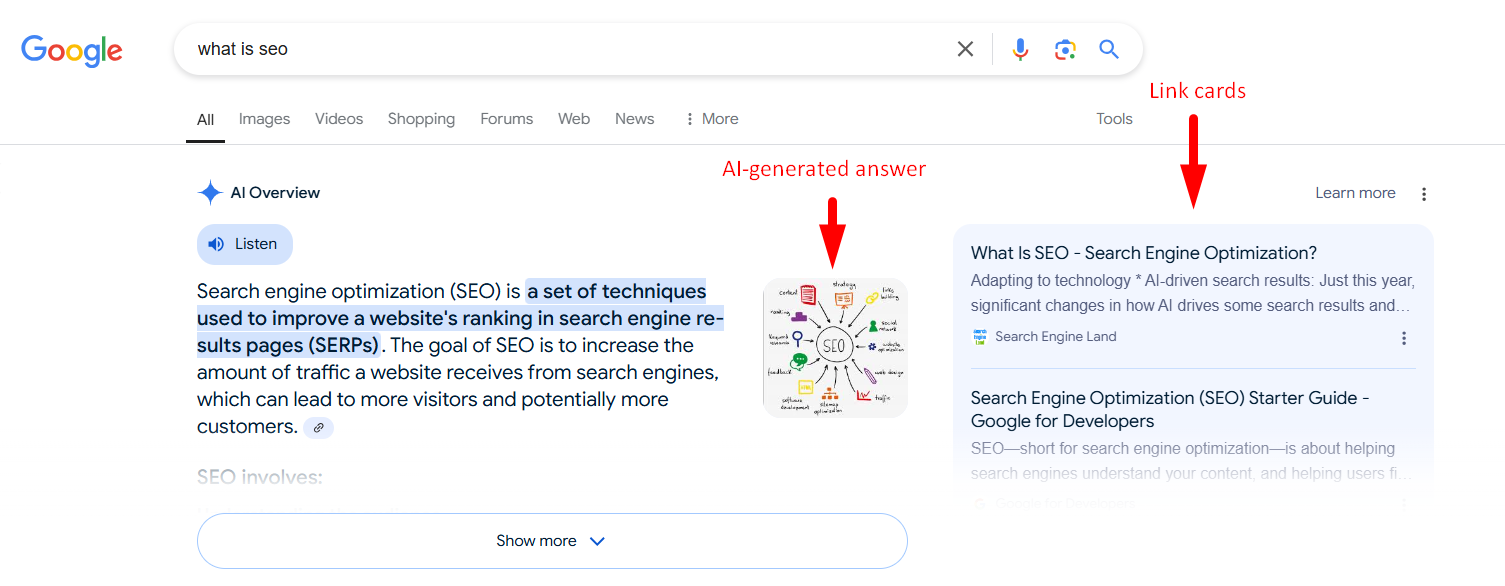Screen dimensions: 1505x586
Task: Click the magnifying glass search icon
Action: (1109, 49)
